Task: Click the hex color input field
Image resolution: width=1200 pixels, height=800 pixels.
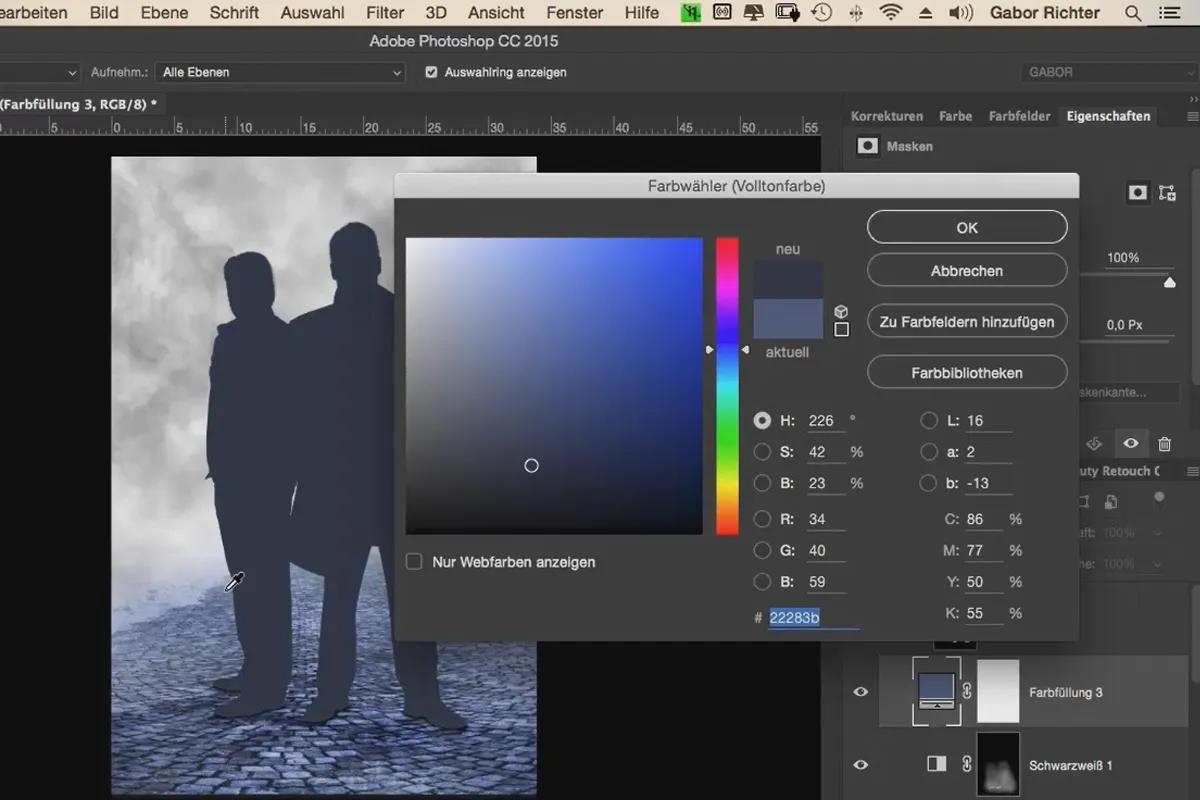Action: click(814, 618)
